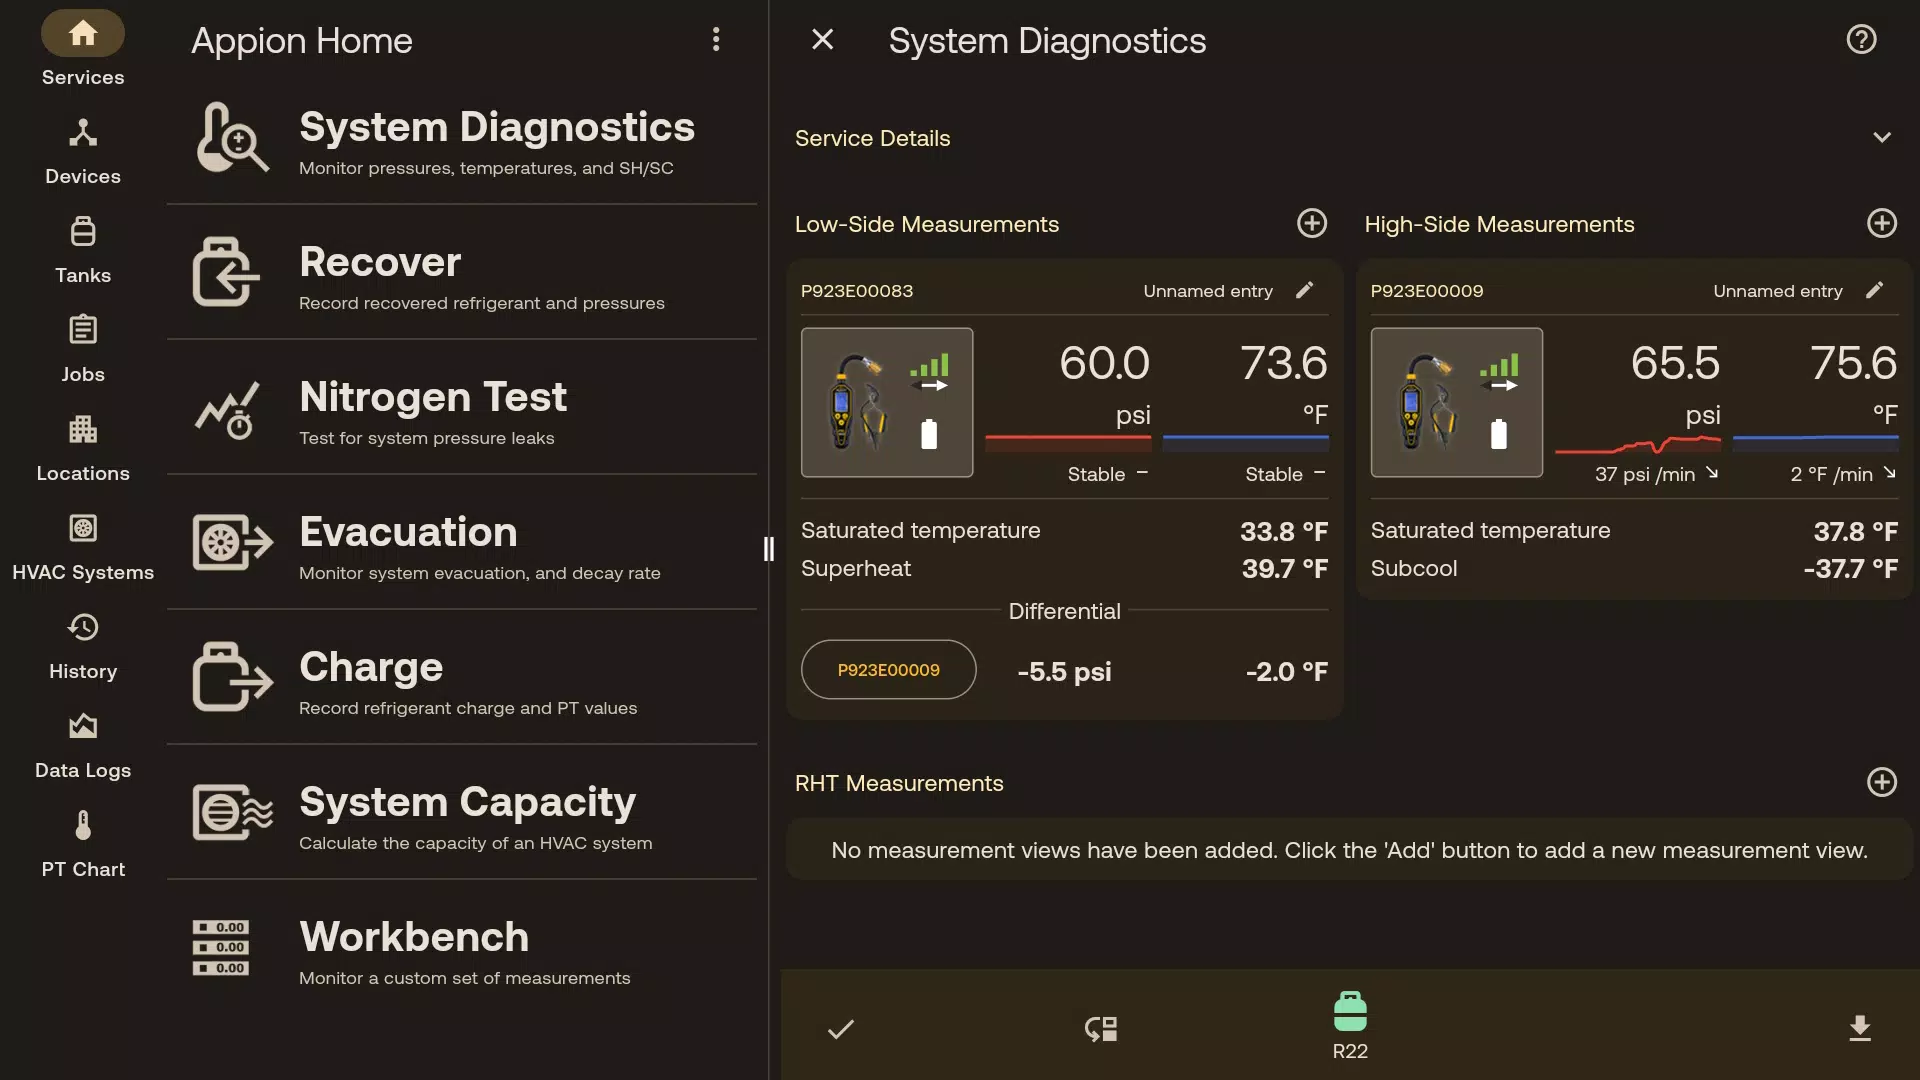Click the Subcool -37.7 °F value

(x=1850, y=569)
